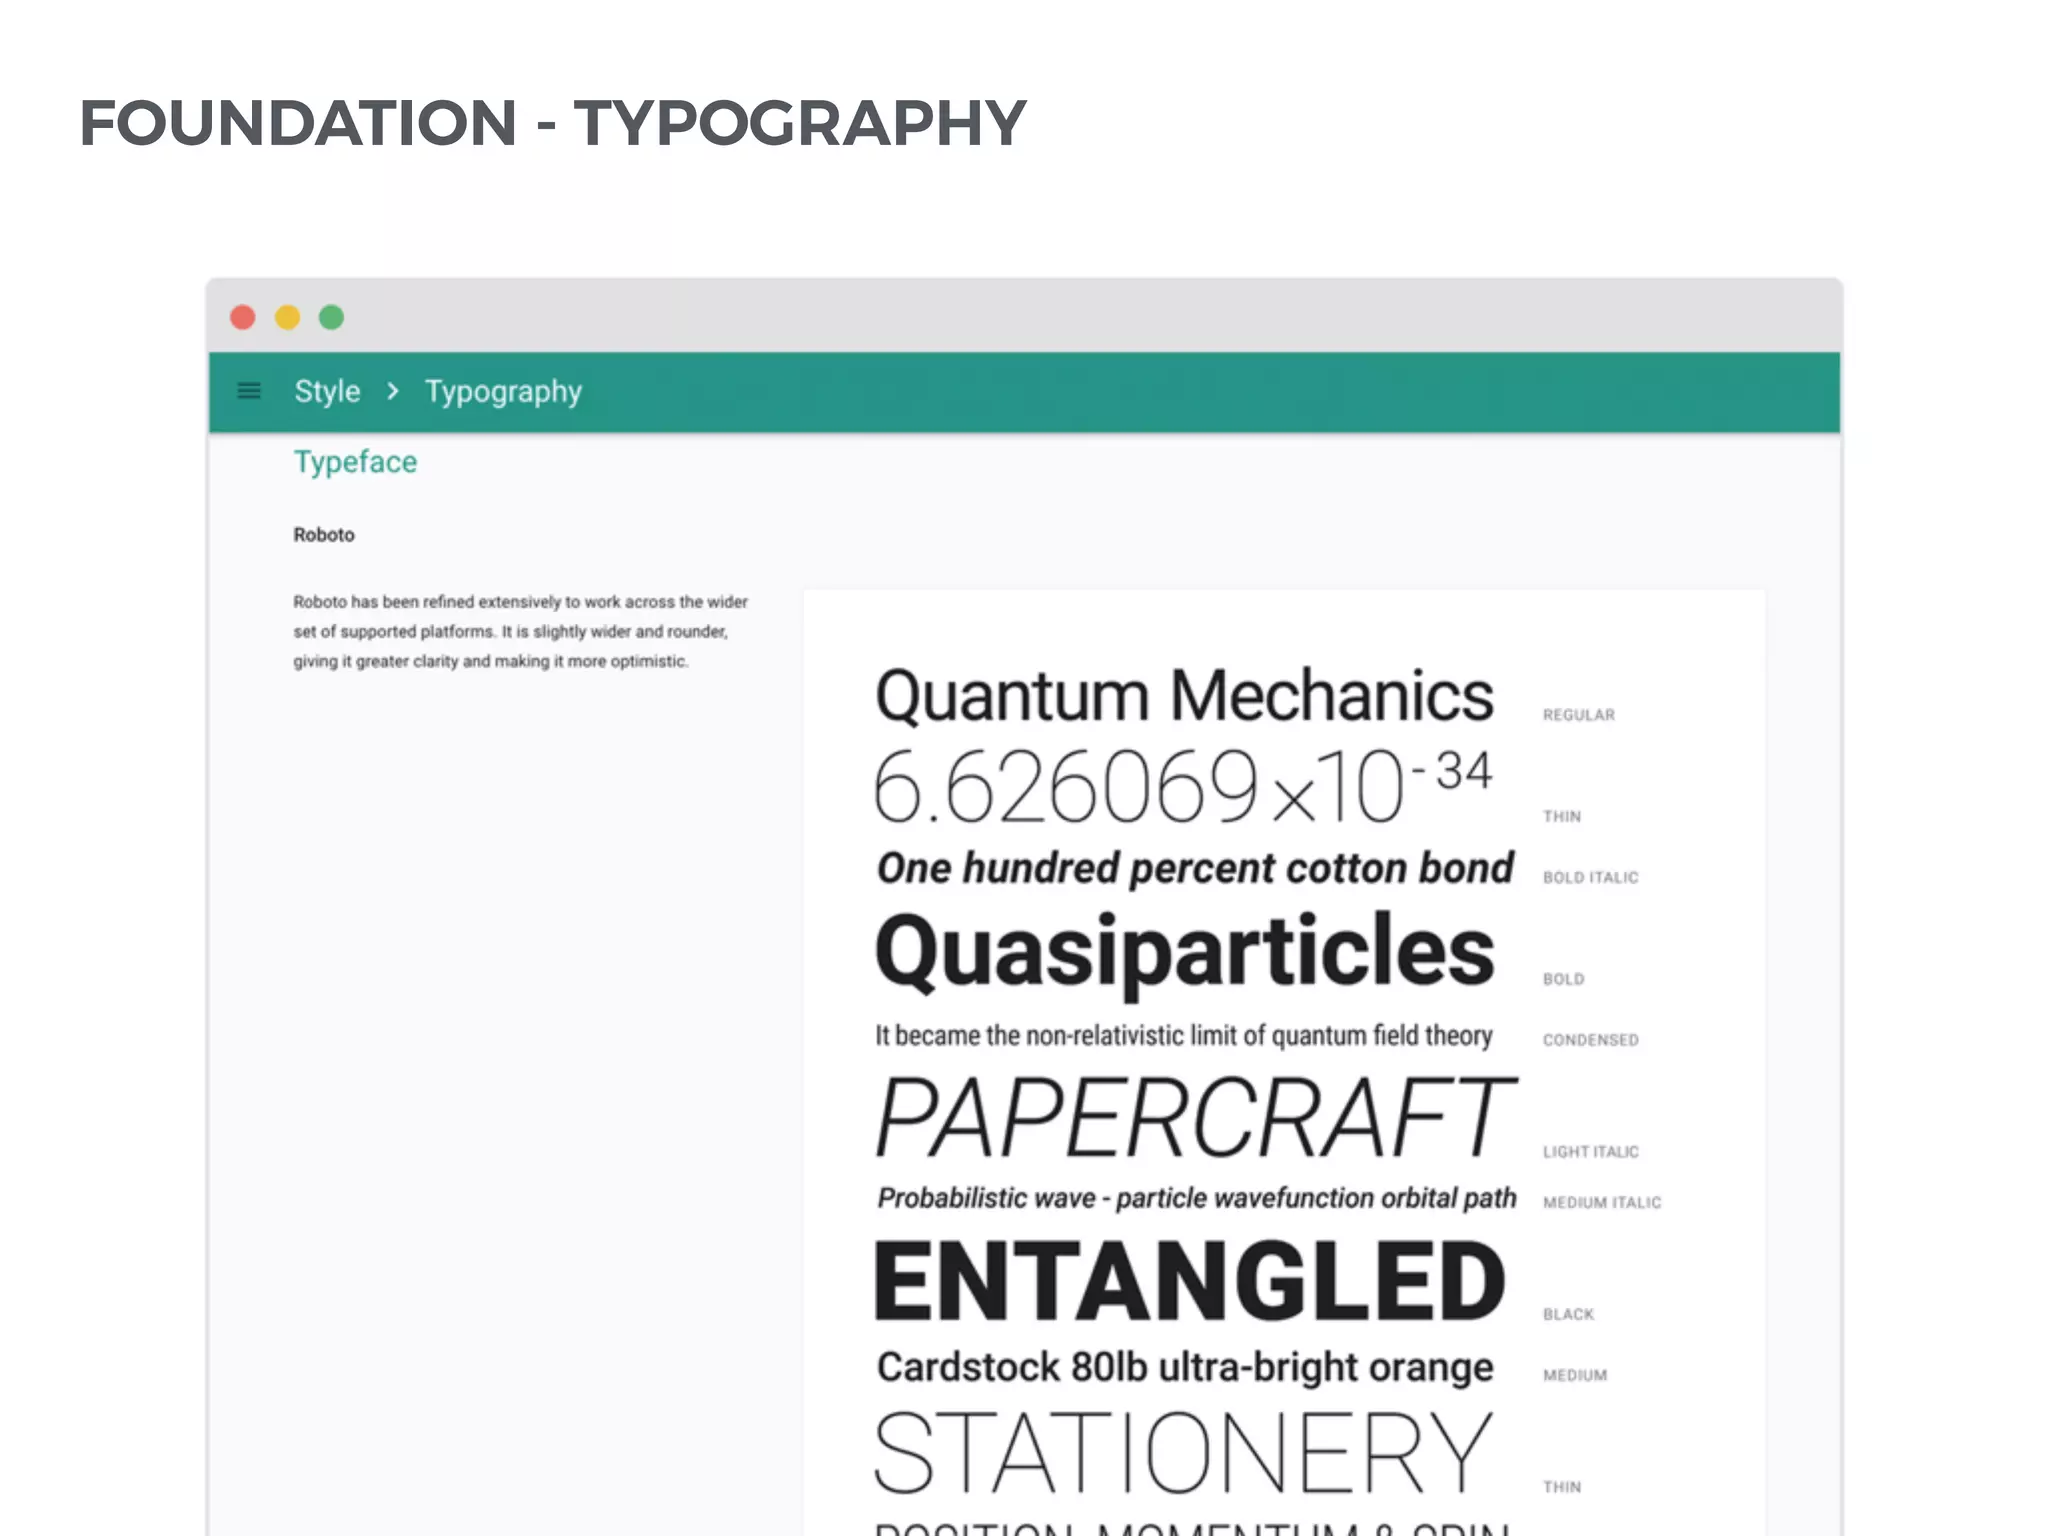Click the CONDENSED weight label
The image size is (2048, 1536).
(1590, 1041)
